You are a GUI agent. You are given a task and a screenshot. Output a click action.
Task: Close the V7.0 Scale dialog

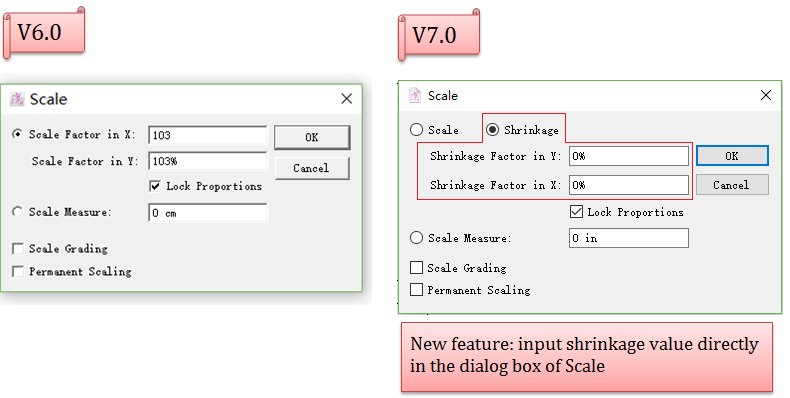(766, 95)
